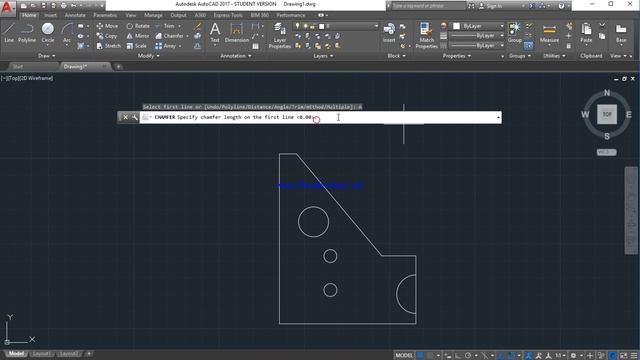The width and height of the screenshot is (640, 360).
Task: Switch to the View ribbon tab
Action: point(131,15)
